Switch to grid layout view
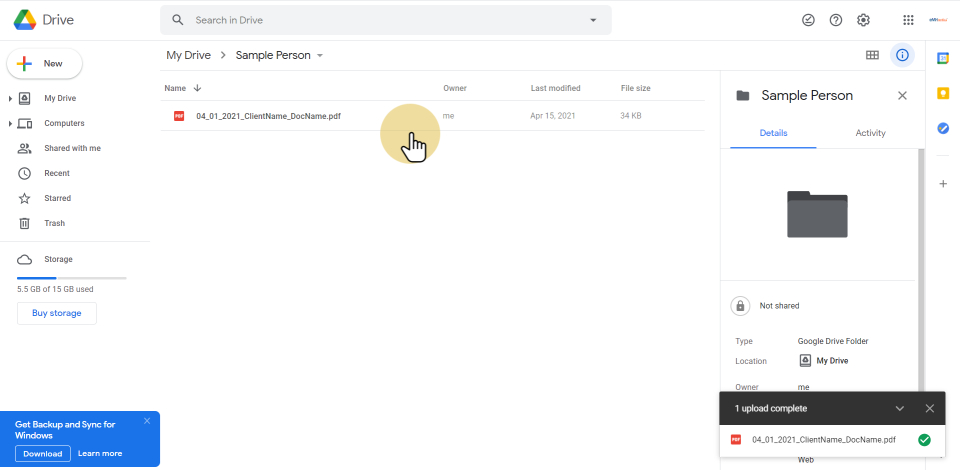Viewport: 960px width, 470px height. tap(872, 55)
